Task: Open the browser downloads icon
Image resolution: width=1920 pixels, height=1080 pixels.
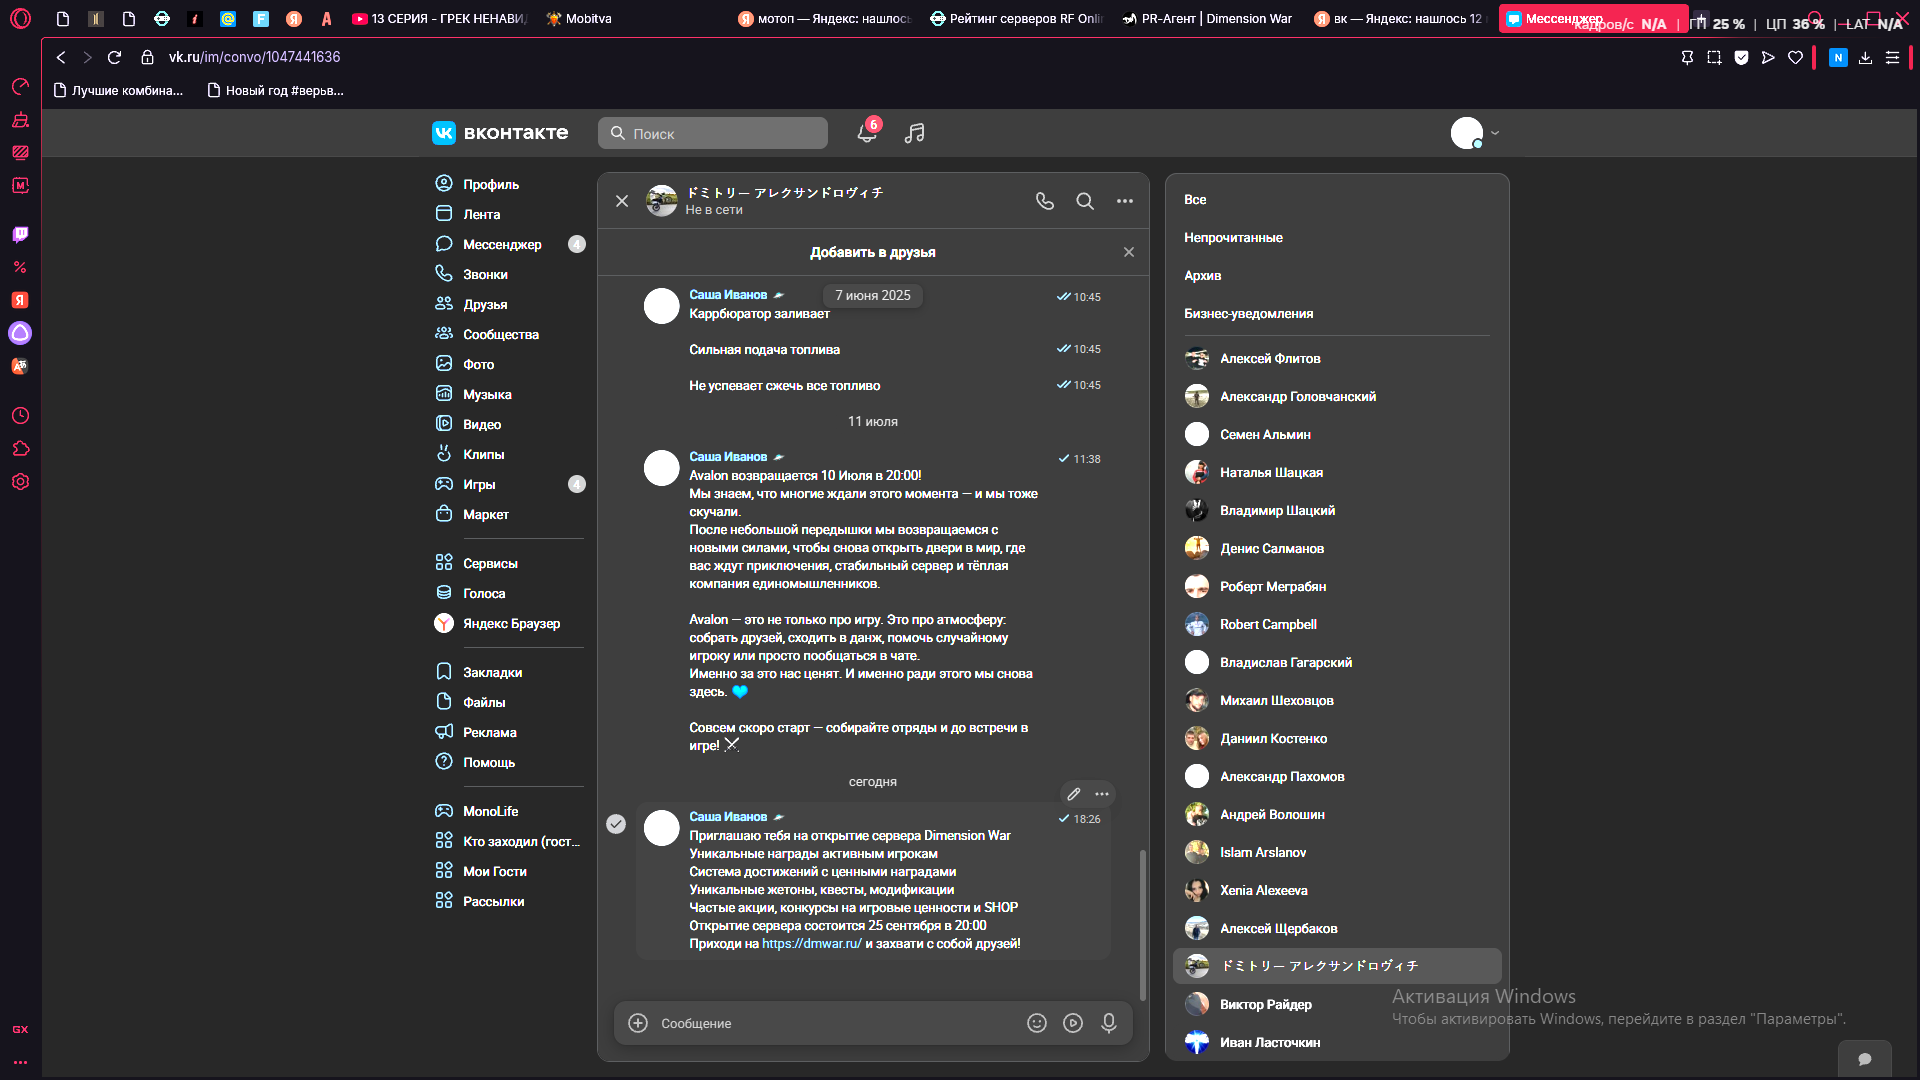Action: tap(1865, 58)
